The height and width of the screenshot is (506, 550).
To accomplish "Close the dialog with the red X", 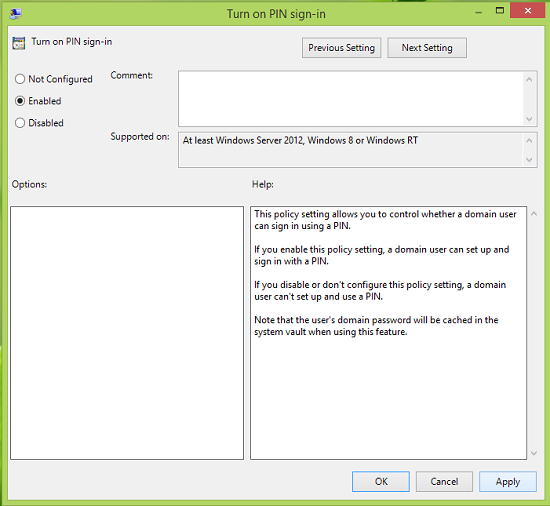I will [x=527, y=11].
